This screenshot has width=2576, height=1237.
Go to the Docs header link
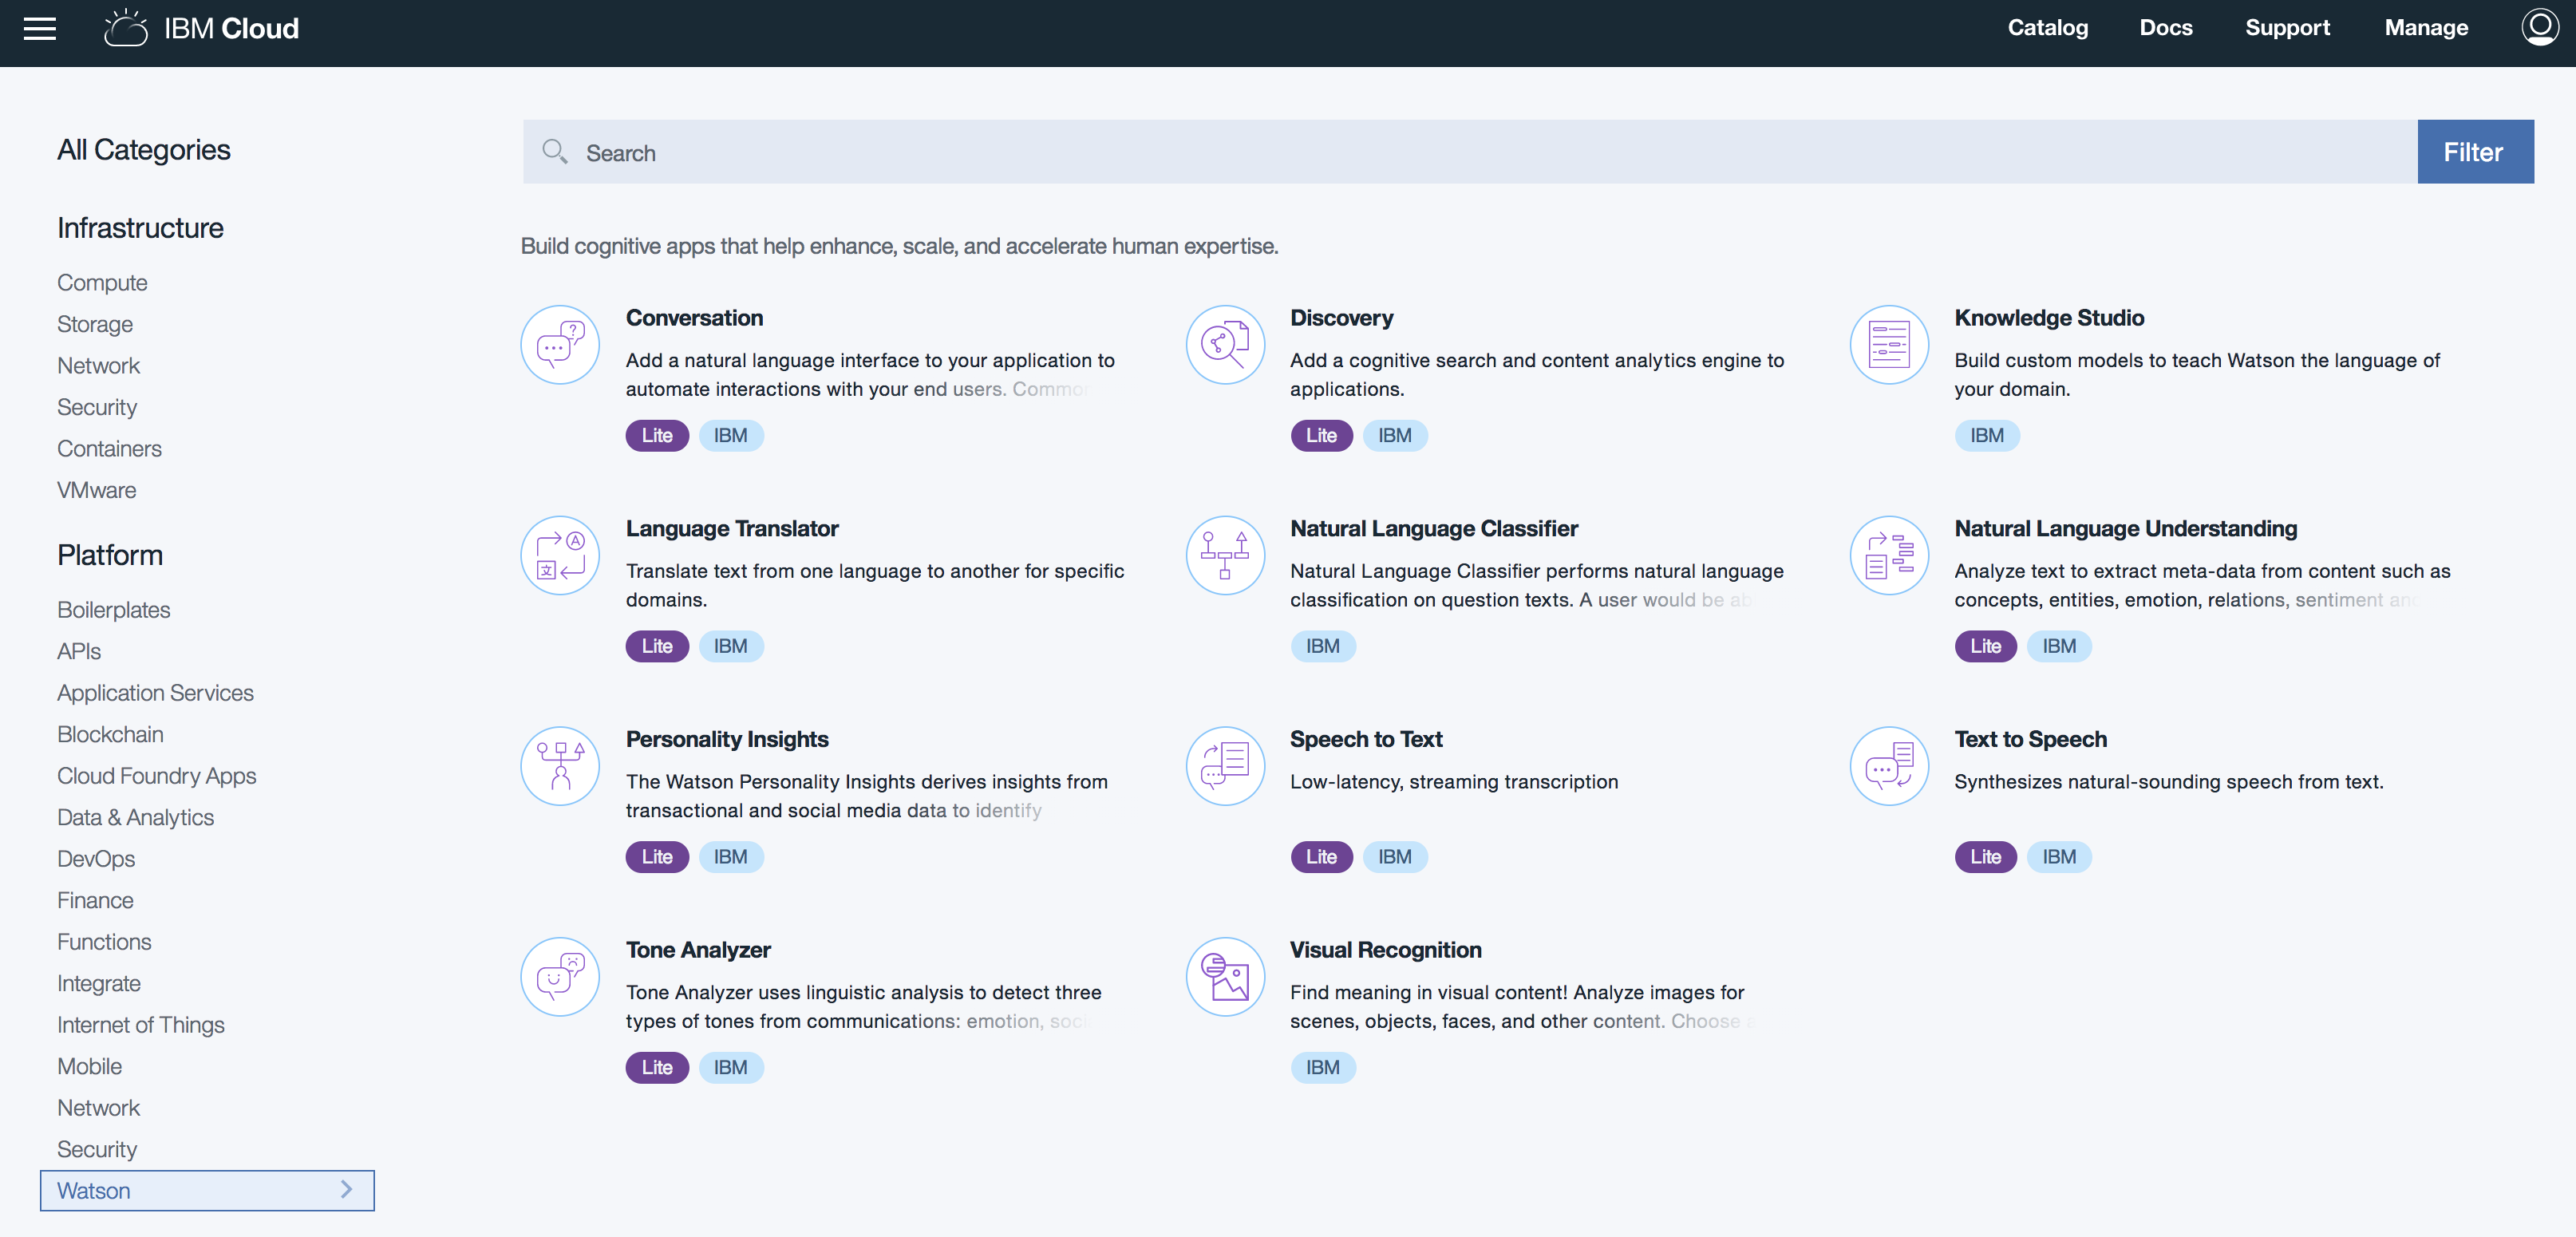pos(2165,28)
